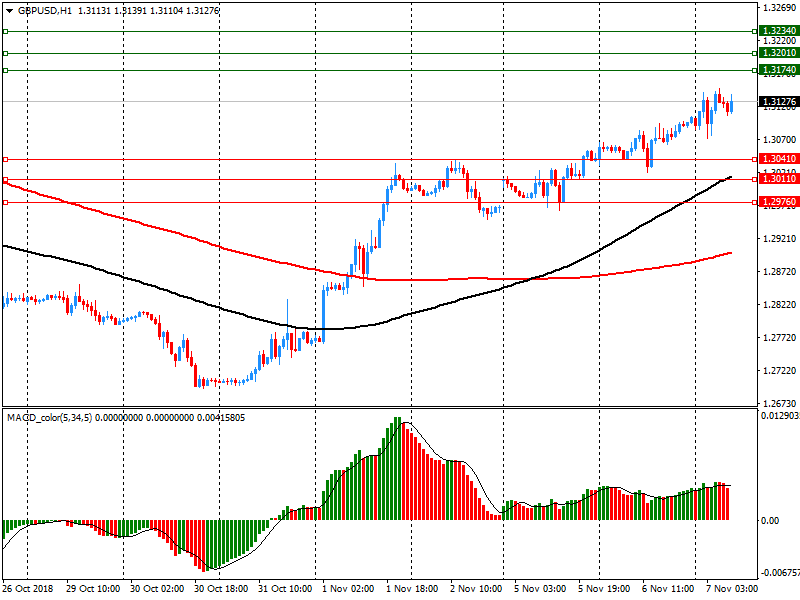800x600 pixels.
Task: Click the 1.27720 price axis label
Action: coord(779,337)
